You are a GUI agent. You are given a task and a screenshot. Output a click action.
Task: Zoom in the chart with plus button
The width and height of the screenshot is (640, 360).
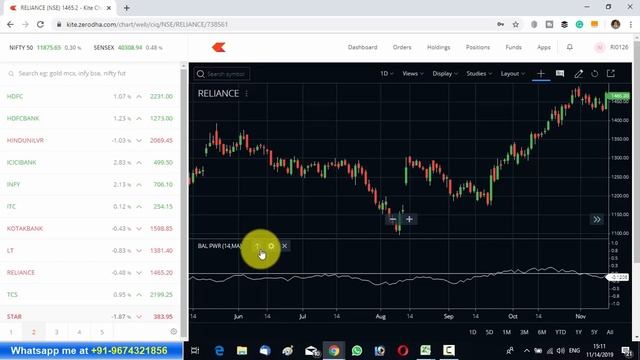click(409, 219)
